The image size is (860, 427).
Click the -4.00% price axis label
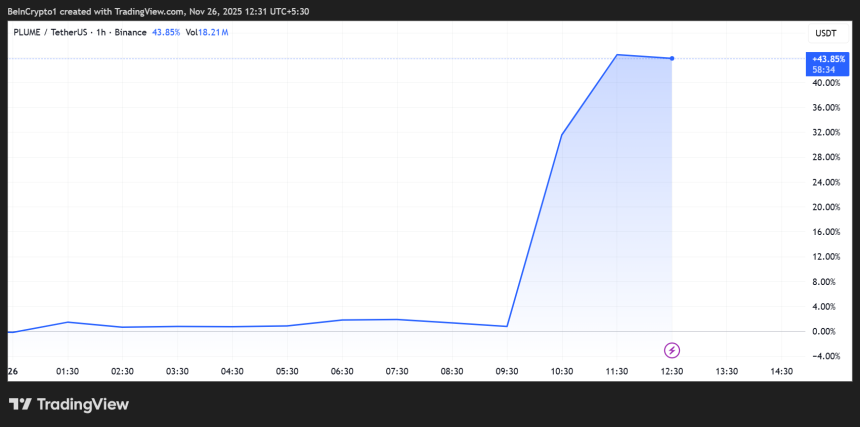click(826, 356)
